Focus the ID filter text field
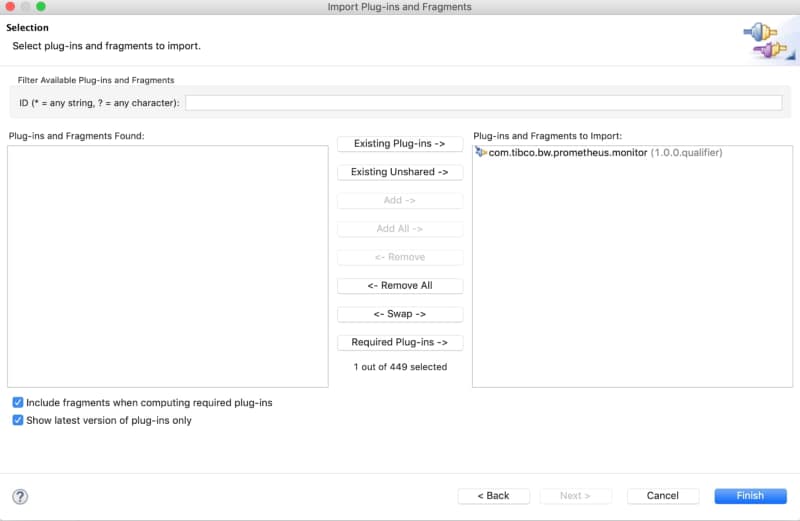This screenshot has width=800, height=521. click(483, 103)
